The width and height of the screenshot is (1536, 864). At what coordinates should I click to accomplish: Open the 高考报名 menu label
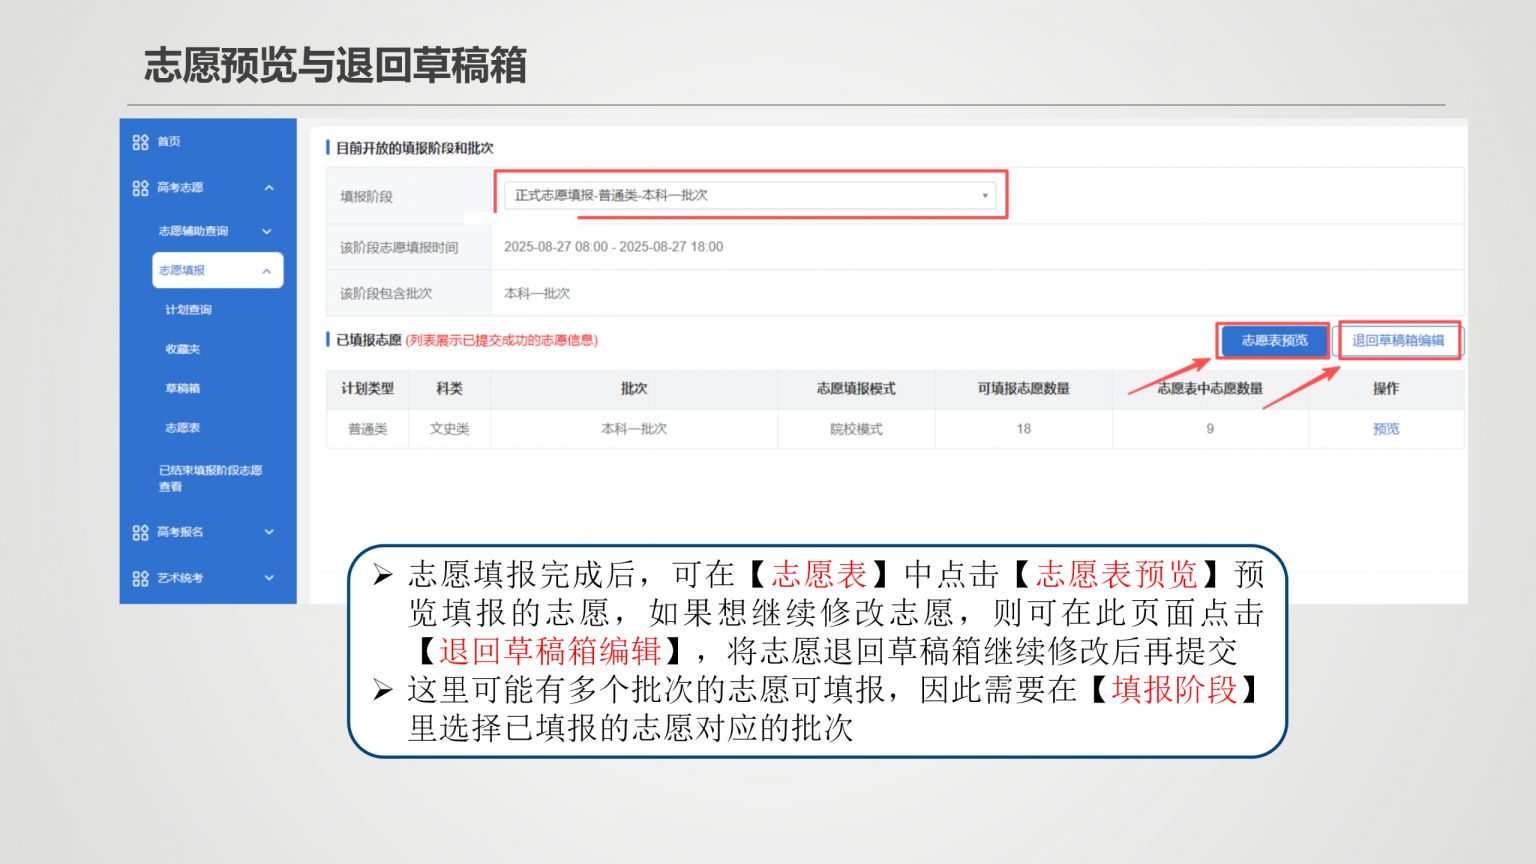click(180, 532)
